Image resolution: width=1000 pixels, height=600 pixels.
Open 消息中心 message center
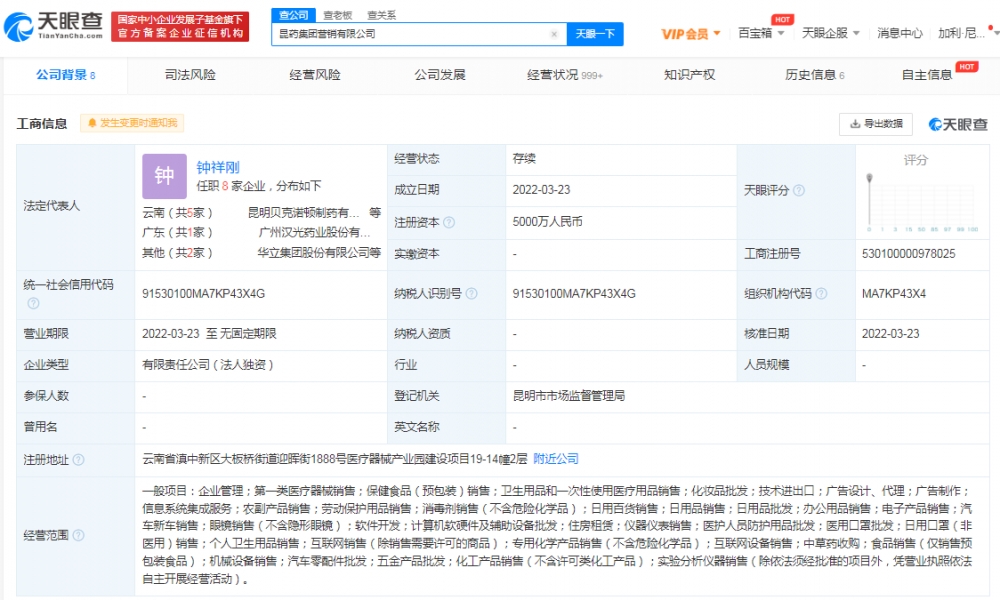(x=899, y=33)
